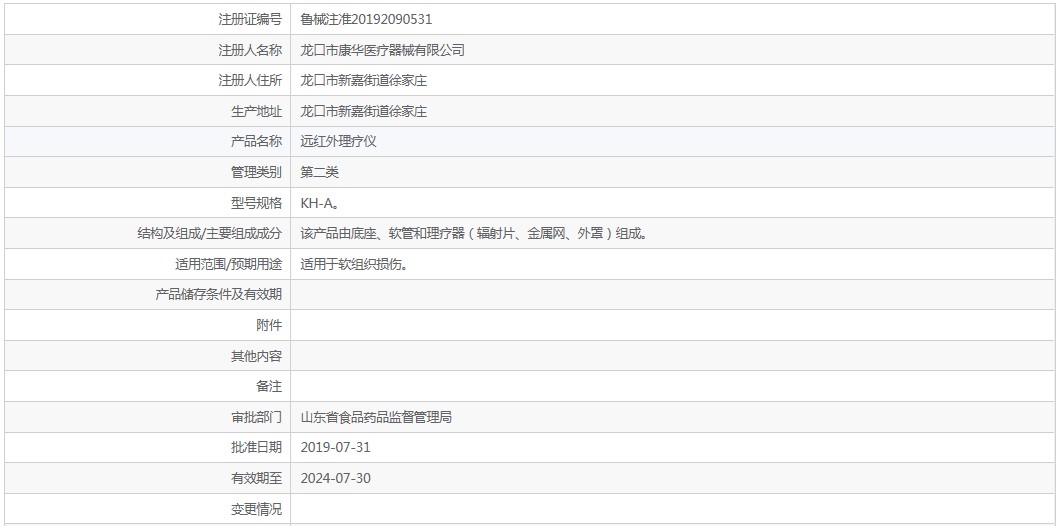This screenshot has width=1057, height=526.
Task: Click the 注册人名称 label
Action: 250,50
